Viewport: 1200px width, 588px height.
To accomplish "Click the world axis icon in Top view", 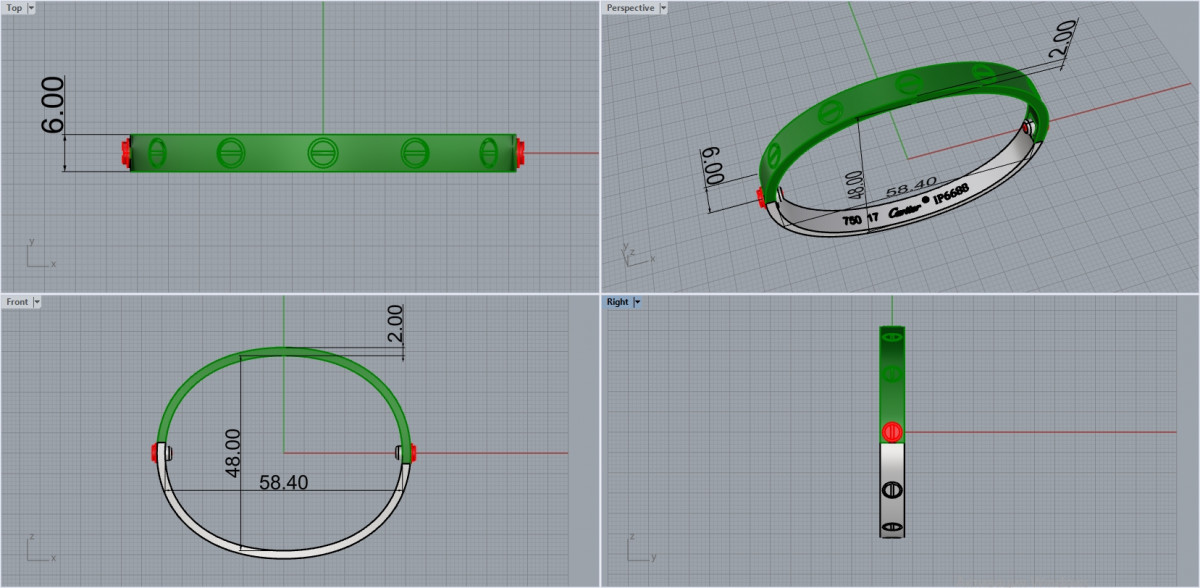I will tap(40, 255).
